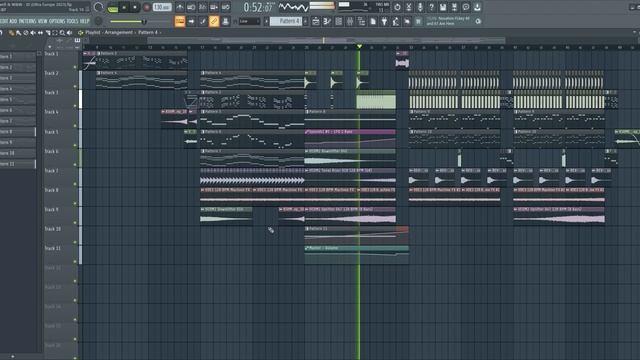Toggle loop recording button

tap(225, 7)
